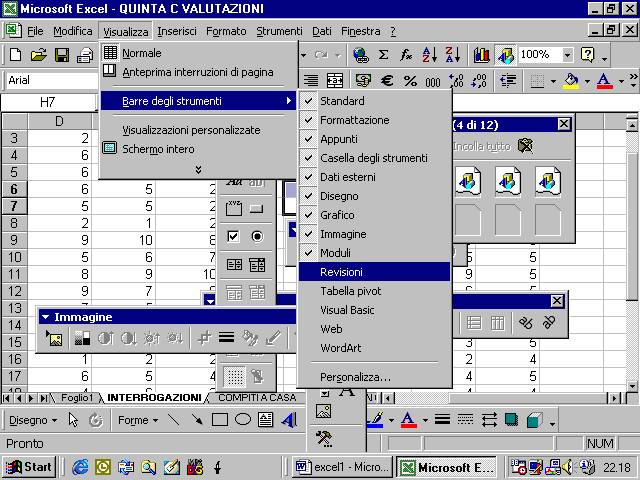The image size is (640, 480).
Task: Insert WordArt from drawing toolbar
Action: coord(289,420)
